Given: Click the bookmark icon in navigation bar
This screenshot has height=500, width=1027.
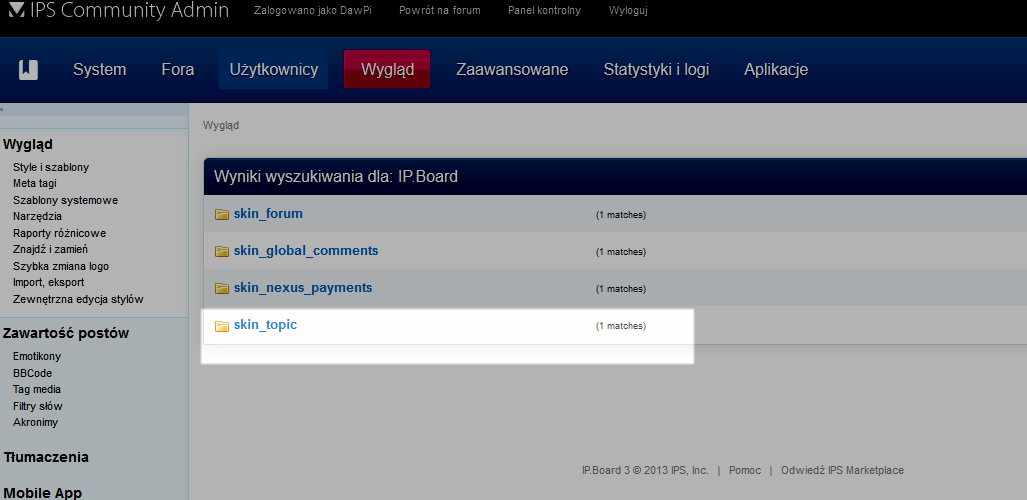Looking at the screenshot, I should [28, 69].
